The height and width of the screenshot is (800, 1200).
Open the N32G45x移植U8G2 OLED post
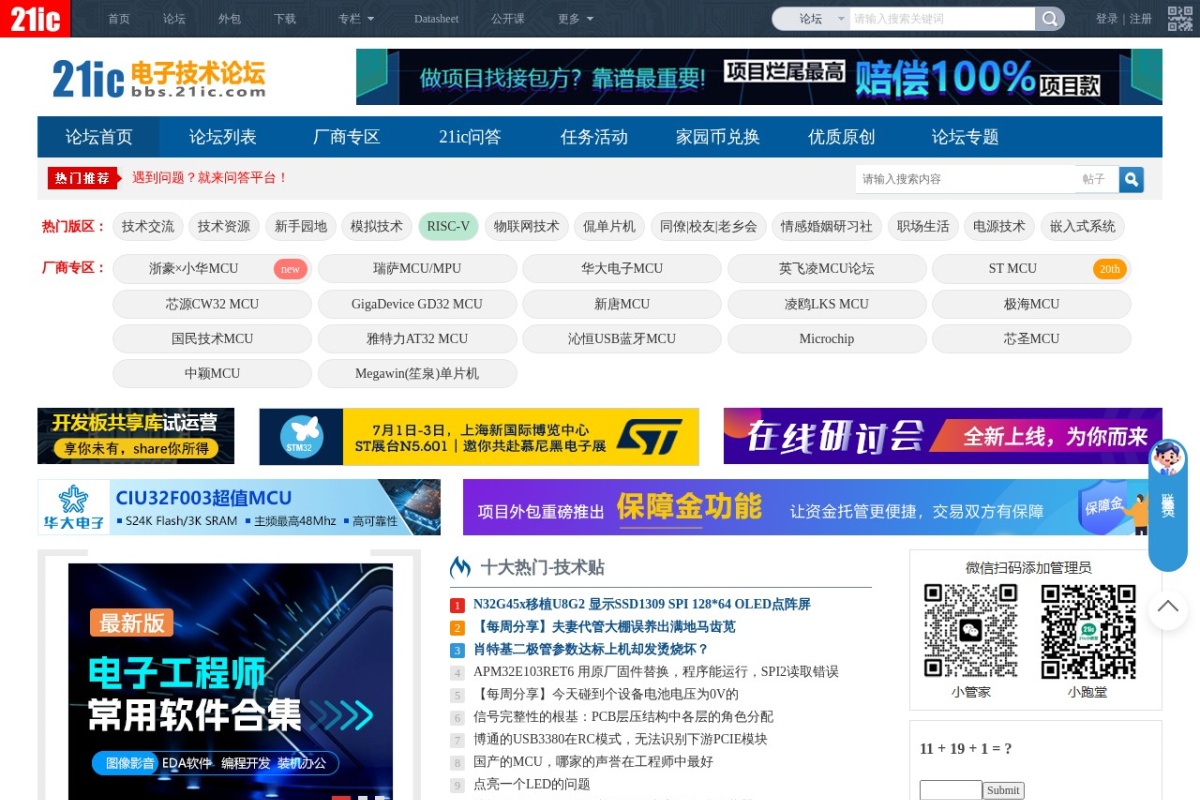point(642,605)
